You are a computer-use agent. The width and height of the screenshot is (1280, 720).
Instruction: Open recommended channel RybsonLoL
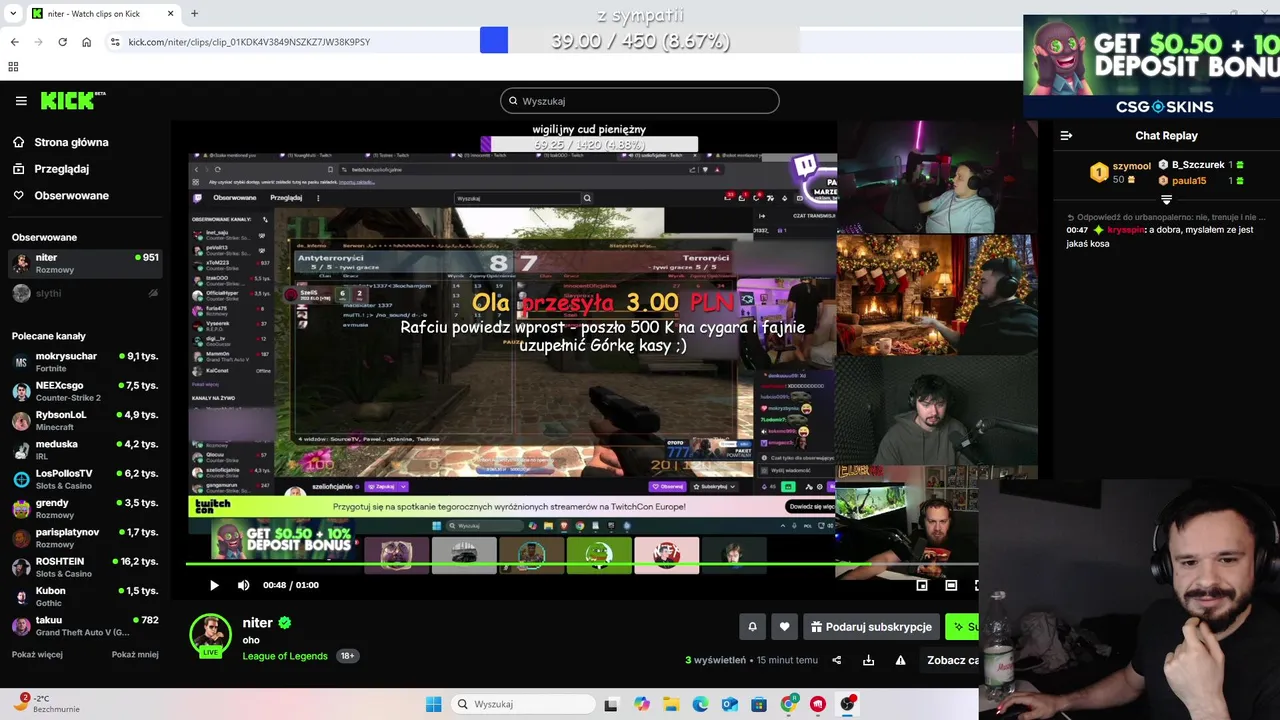85,420
